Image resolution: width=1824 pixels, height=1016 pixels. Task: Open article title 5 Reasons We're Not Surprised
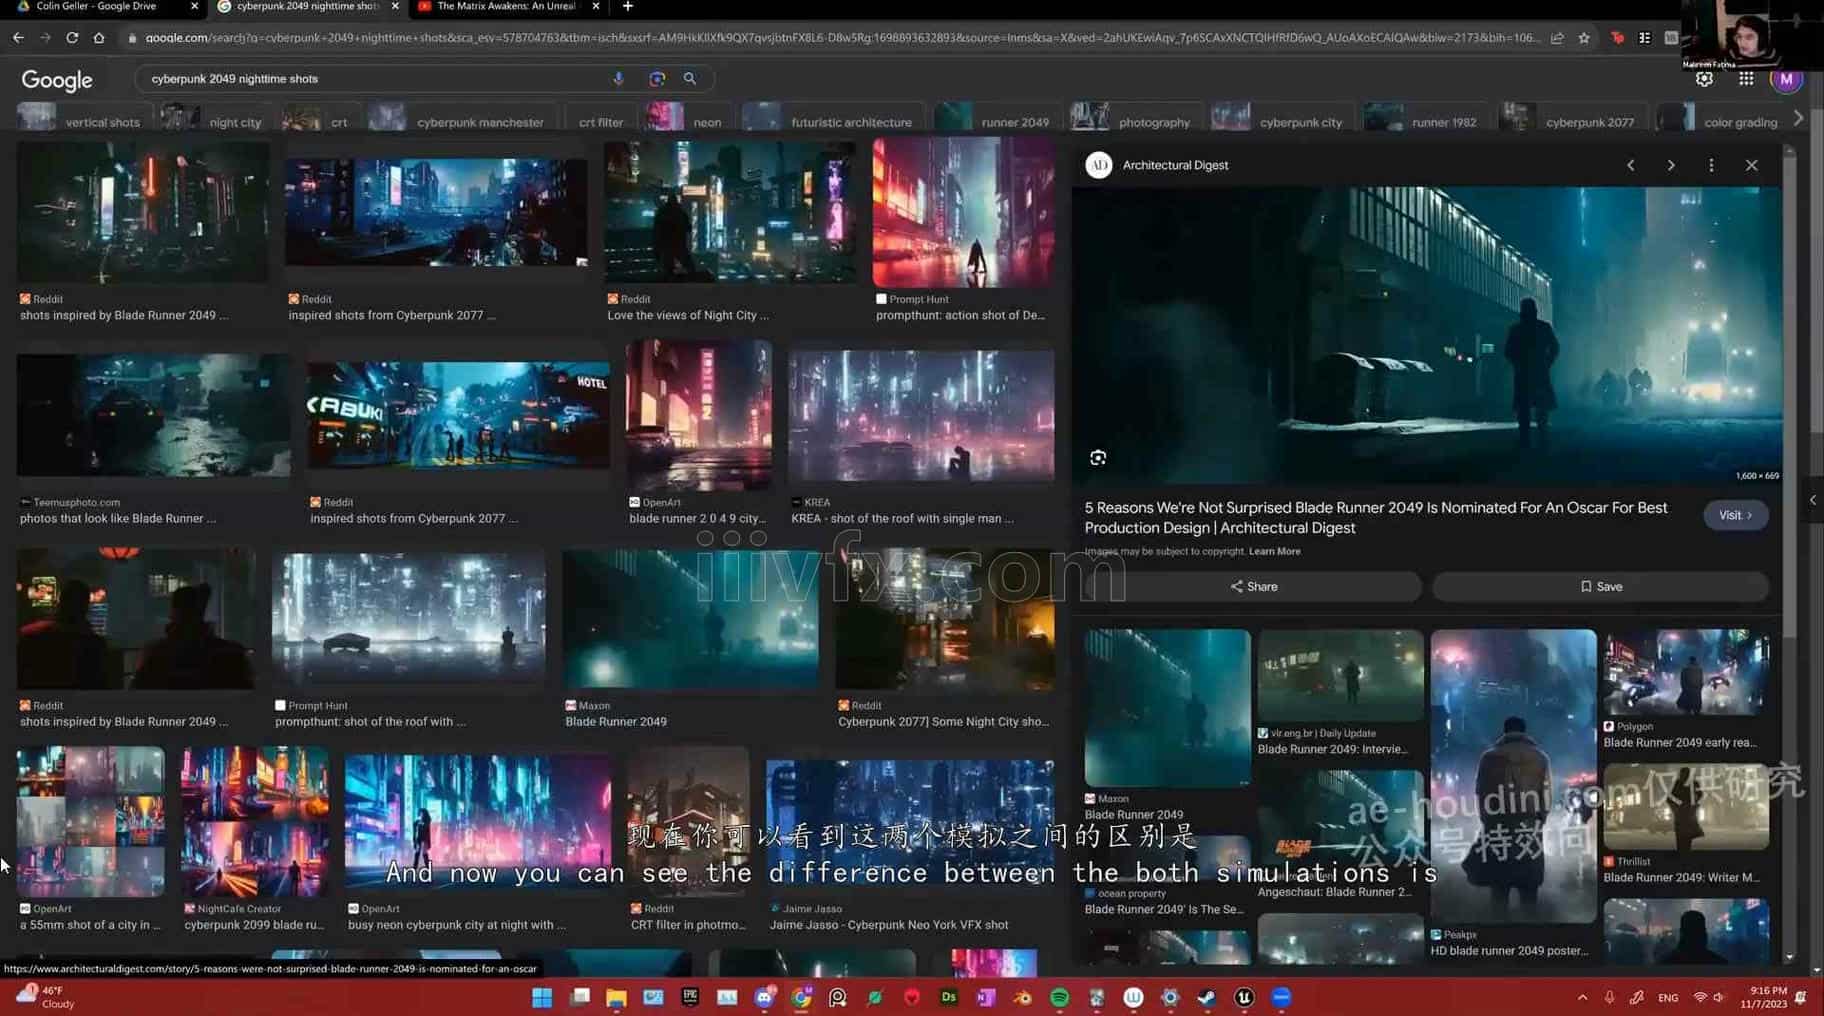point(1376,517)
